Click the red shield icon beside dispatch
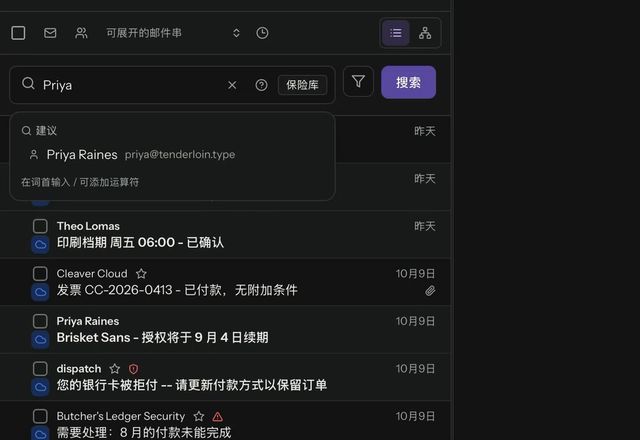This screenshot has width=640, height=440. 133,369
